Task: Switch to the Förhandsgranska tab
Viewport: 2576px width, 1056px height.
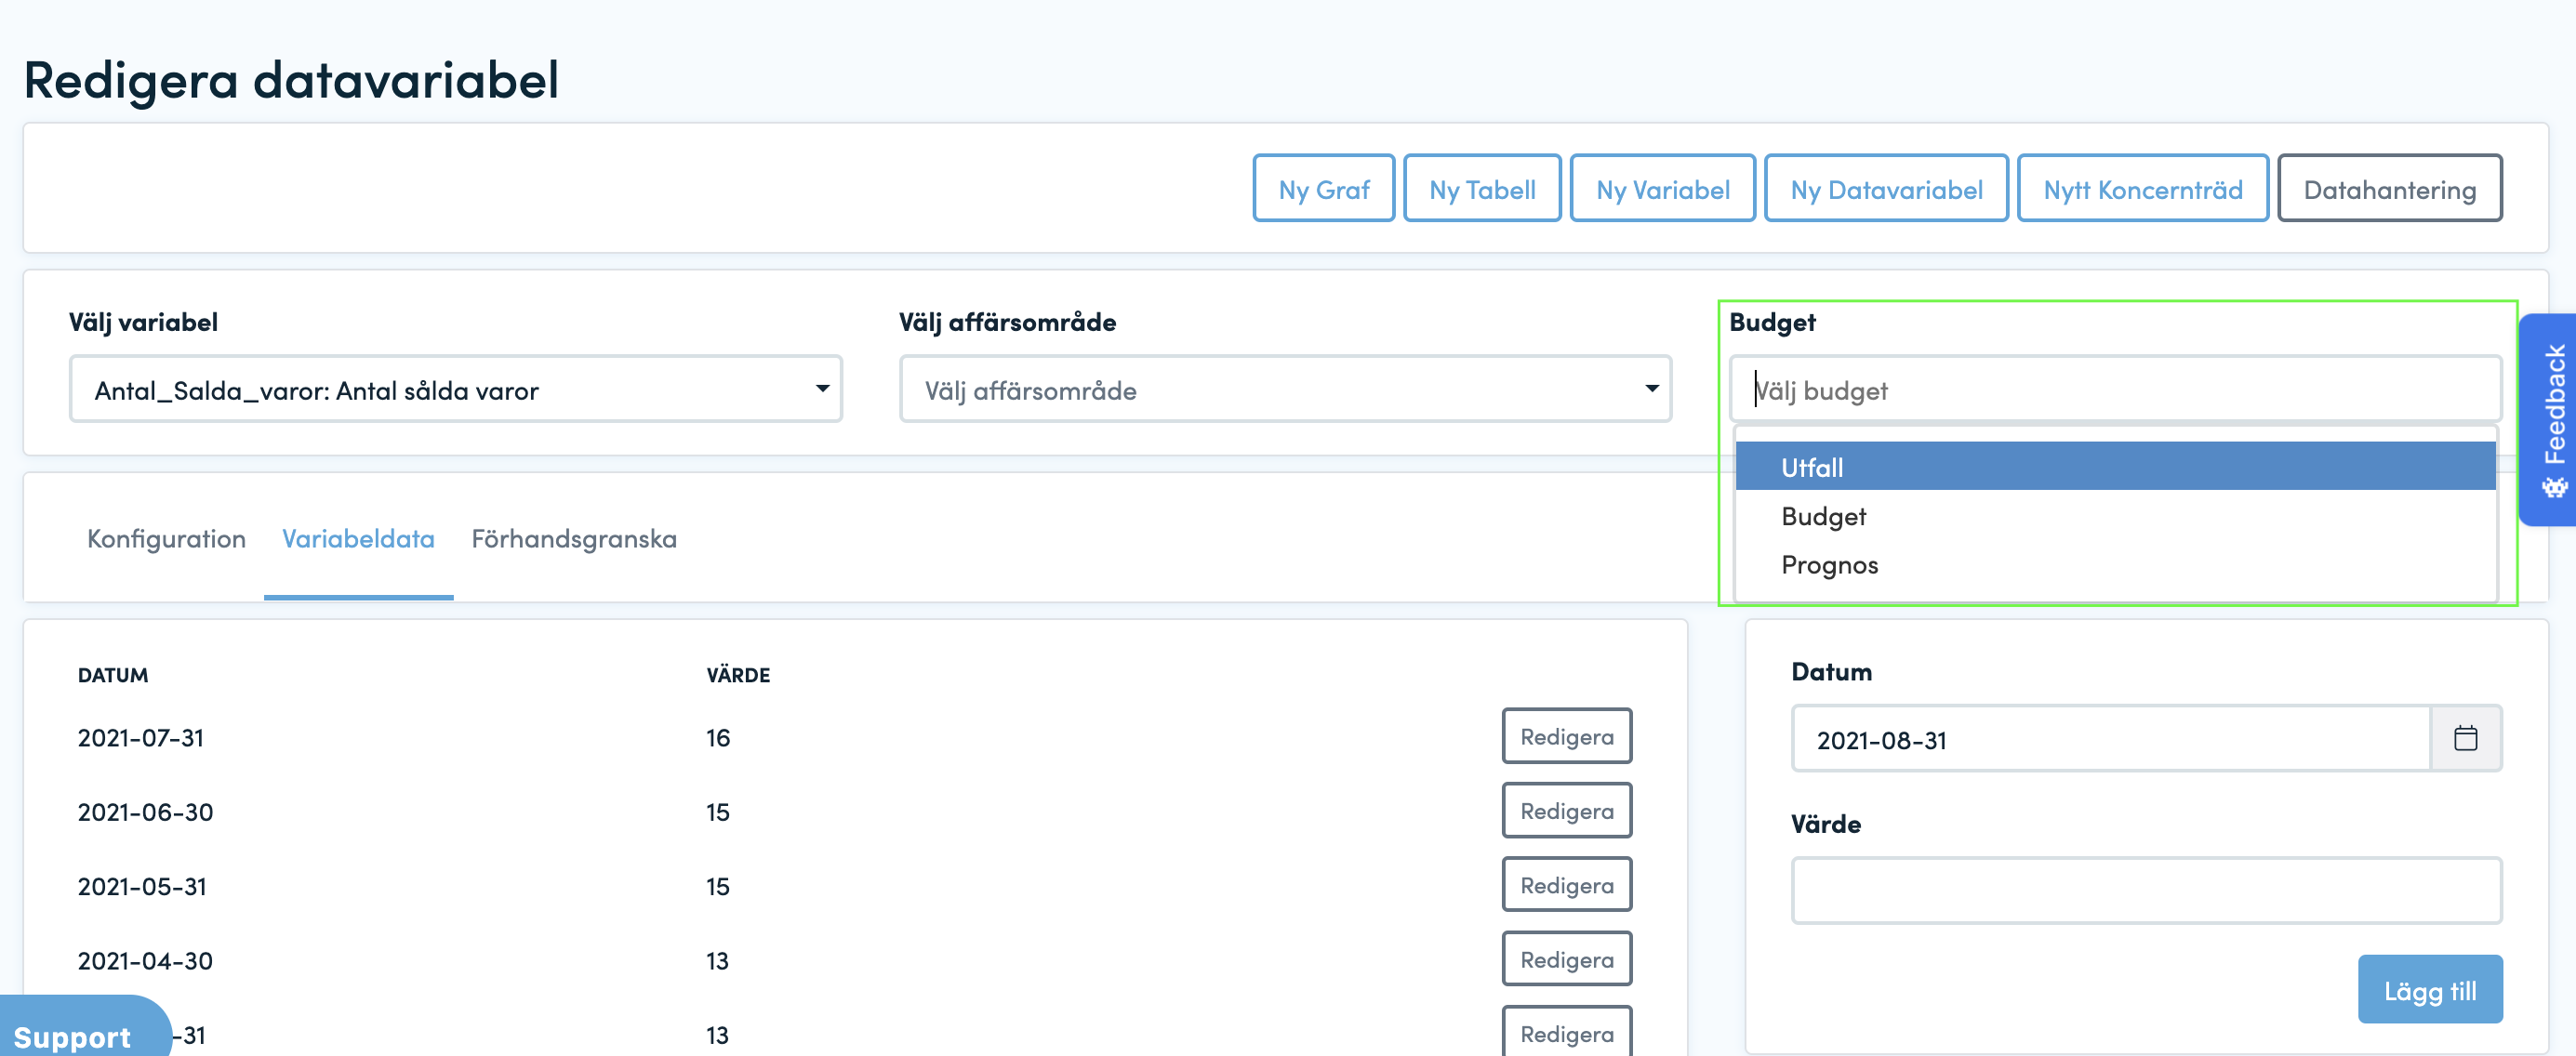Action: 574,539
